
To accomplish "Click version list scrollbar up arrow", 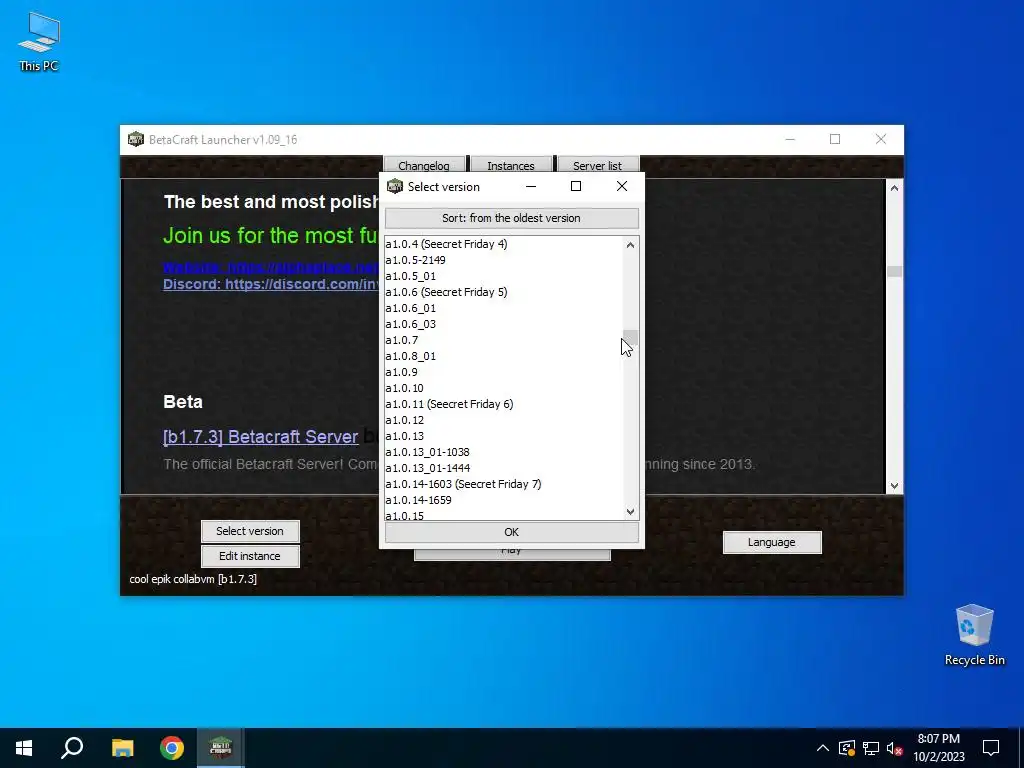I will [x=630, y=245].
